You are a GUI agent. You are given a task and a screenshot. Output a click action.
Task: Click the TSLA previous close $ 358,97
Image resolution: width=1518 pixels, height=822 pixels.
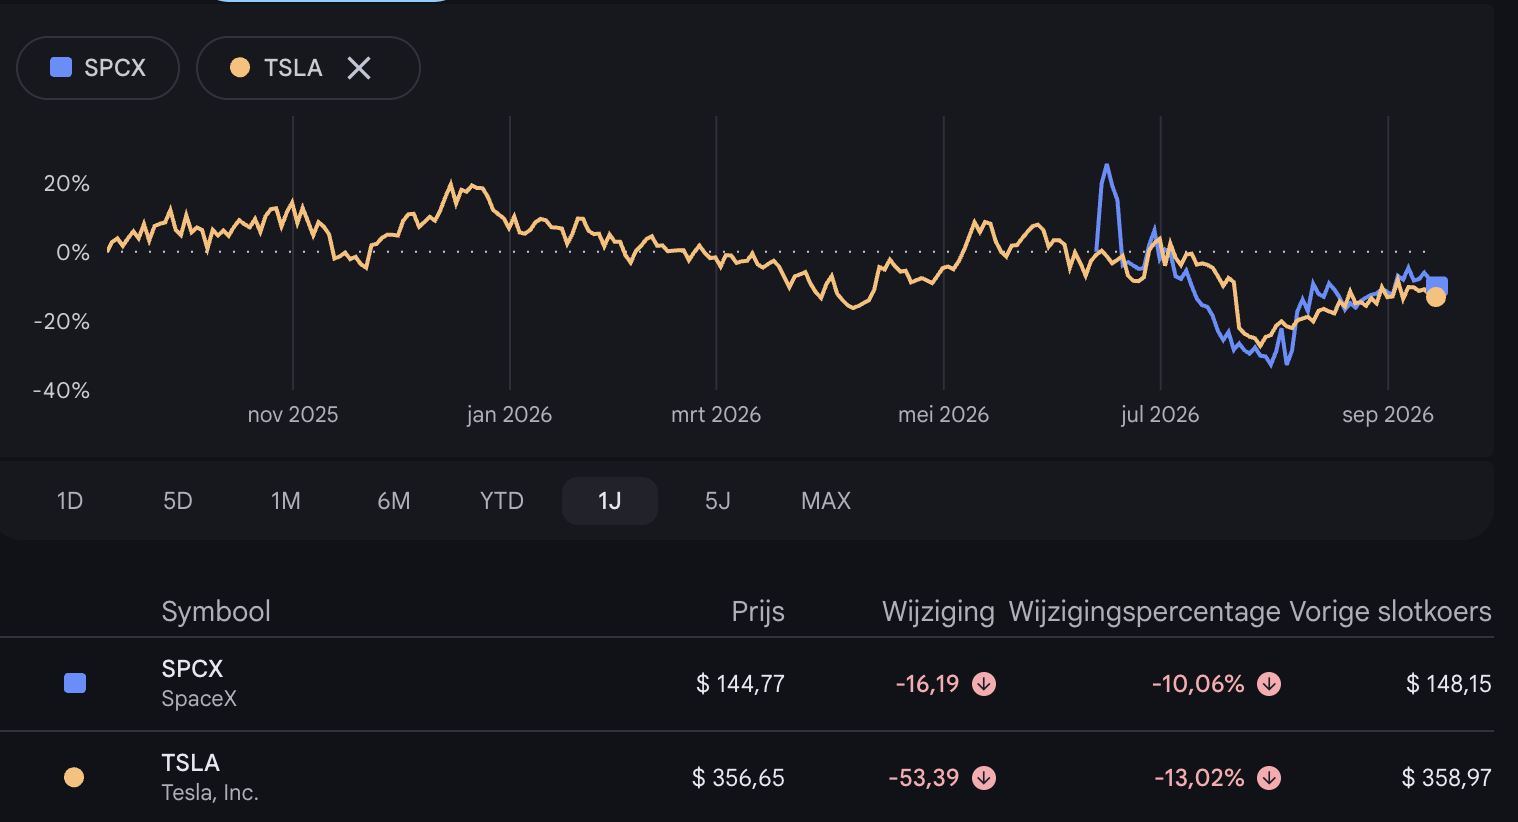coord(1447,778)
